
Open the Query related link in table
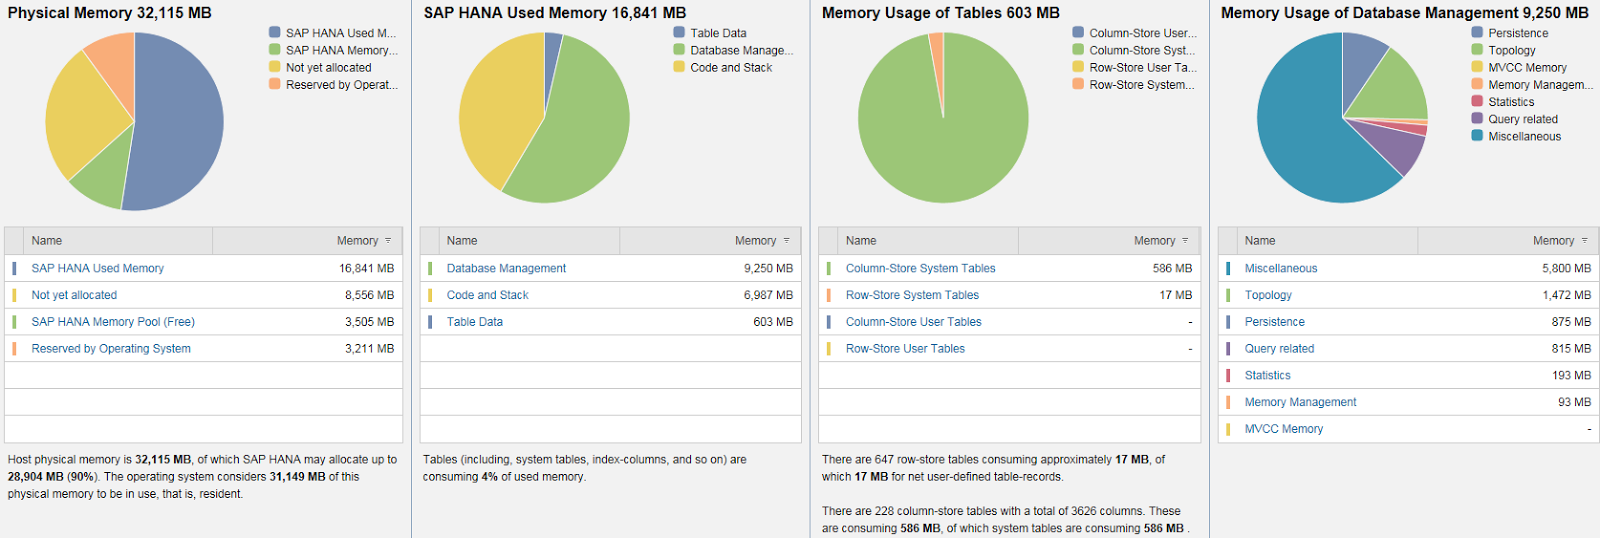[x=1280, y=349]
